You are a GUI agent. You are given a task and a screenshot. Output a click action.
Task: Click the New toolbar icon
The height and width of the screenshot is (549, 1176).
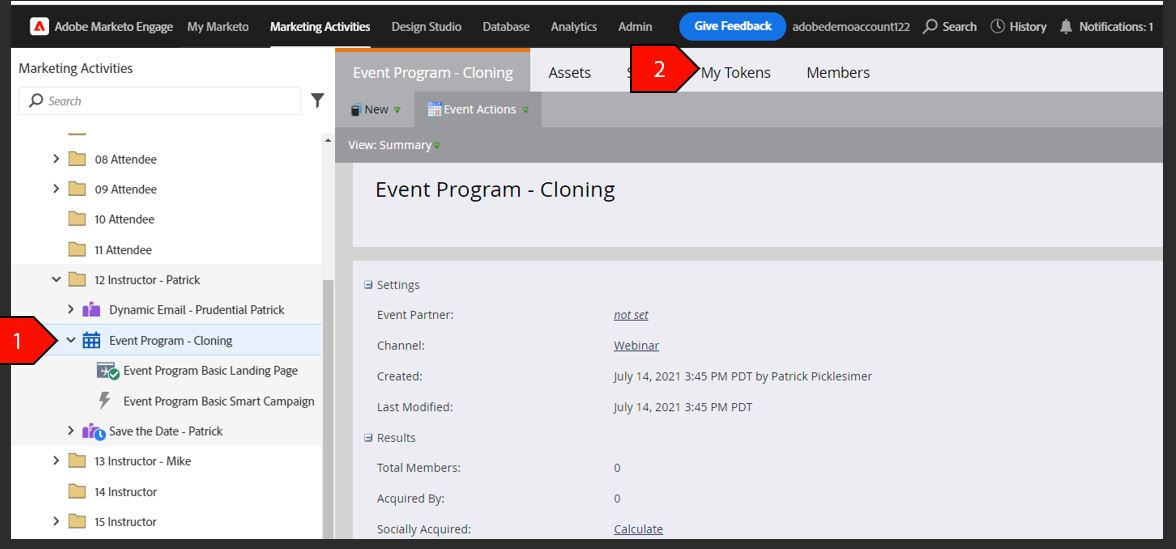pos(356,110)
